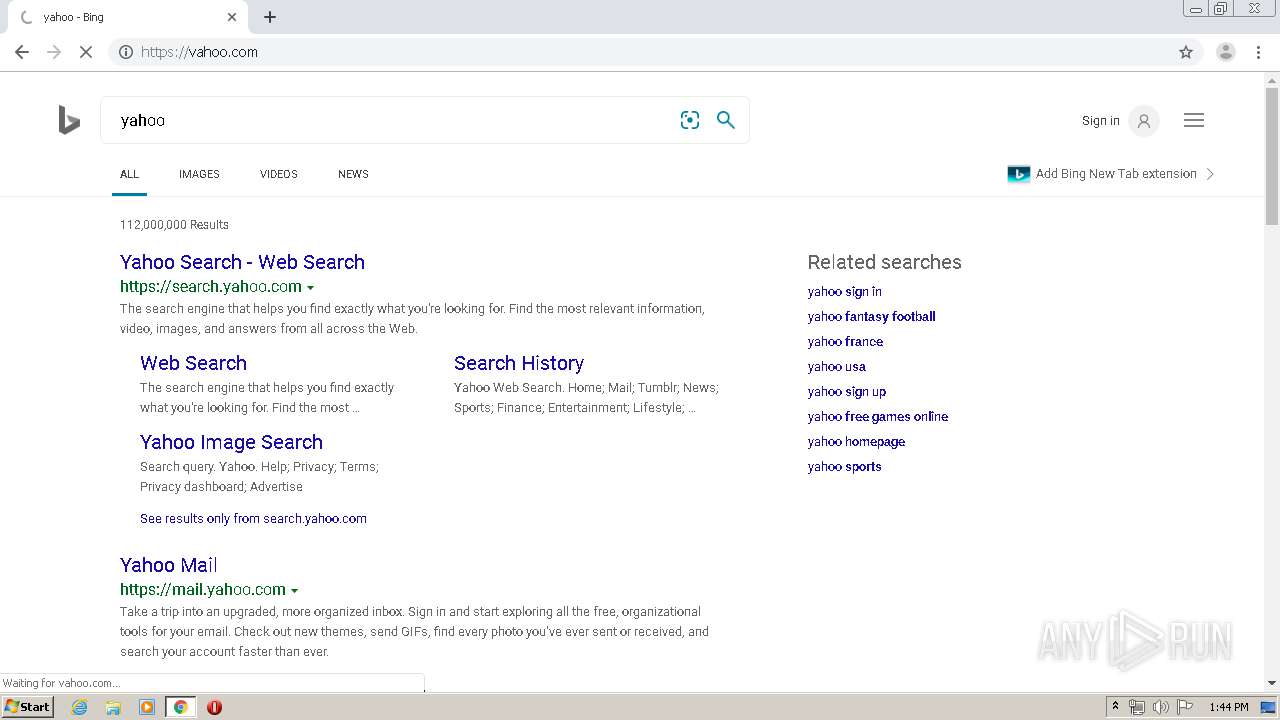Switch to IMAGES tab
This screenshot has height=720, width=1280.
click(199, 174)
